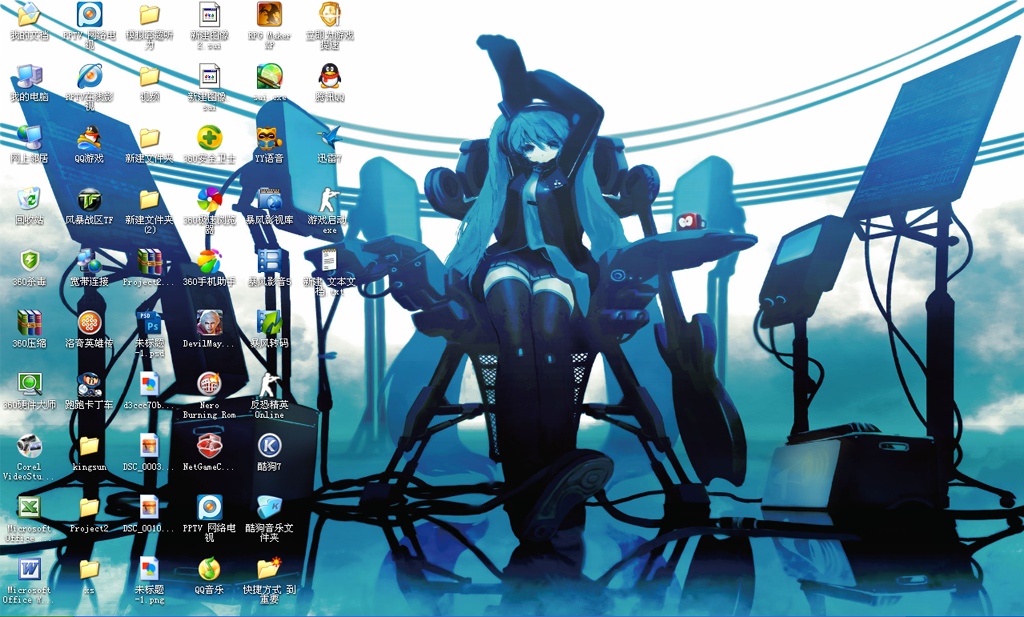Click the 新建 文本文档.txt file label
This screenshot has height=617, width=1024.
330,286
